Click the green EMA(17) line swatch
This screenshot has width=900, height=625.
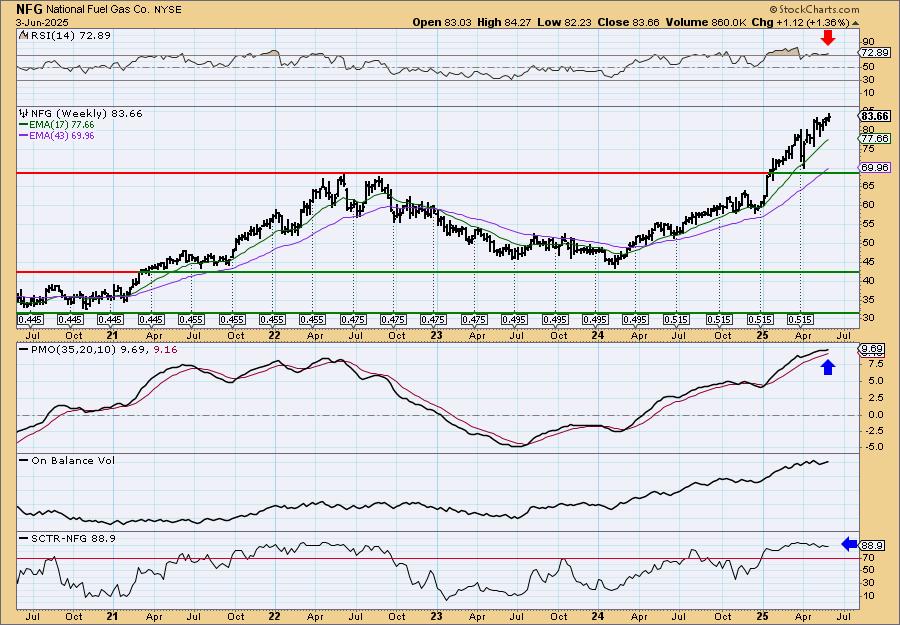24,125
